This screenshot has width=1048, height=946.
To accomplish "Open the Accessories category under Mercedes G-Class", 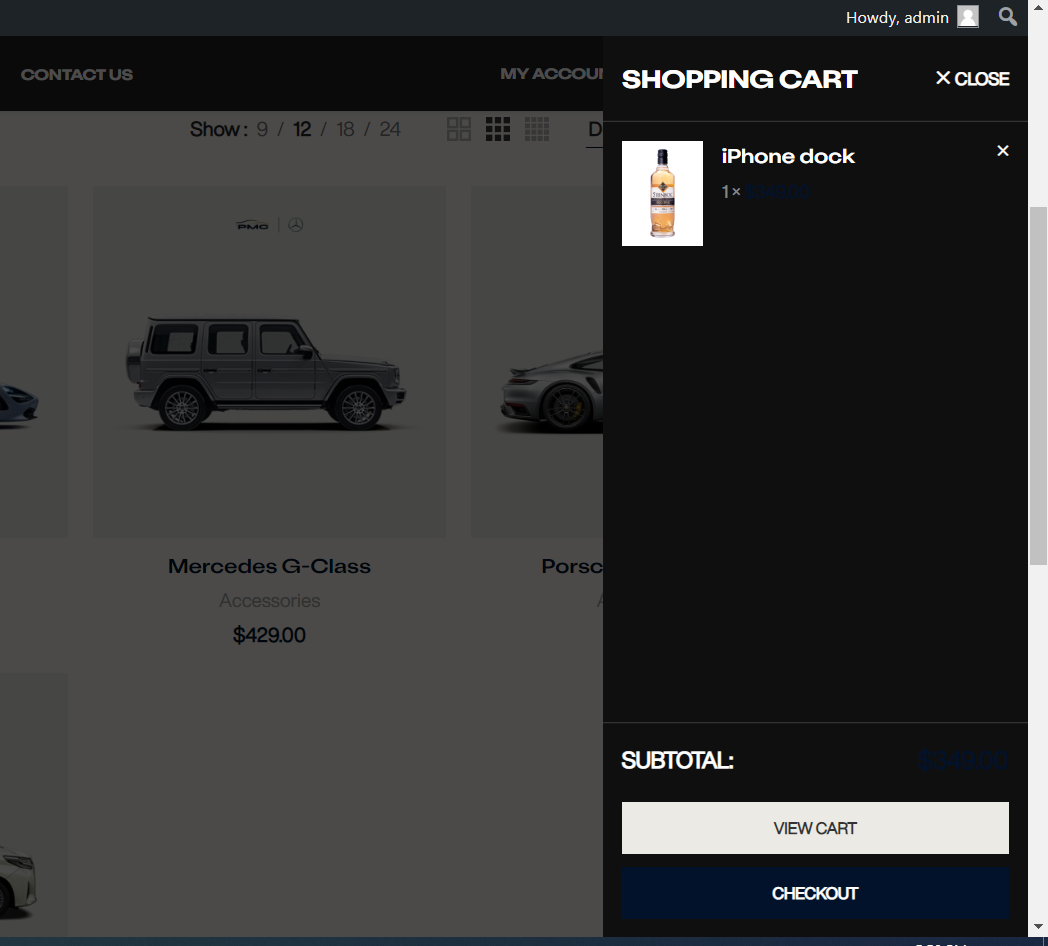I will pos(269,600).
